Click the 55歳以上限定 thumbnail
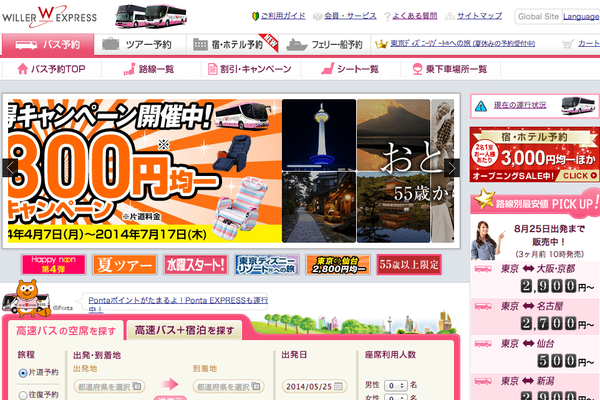This screenshot has height=400, width=600. tap(409, 264)
